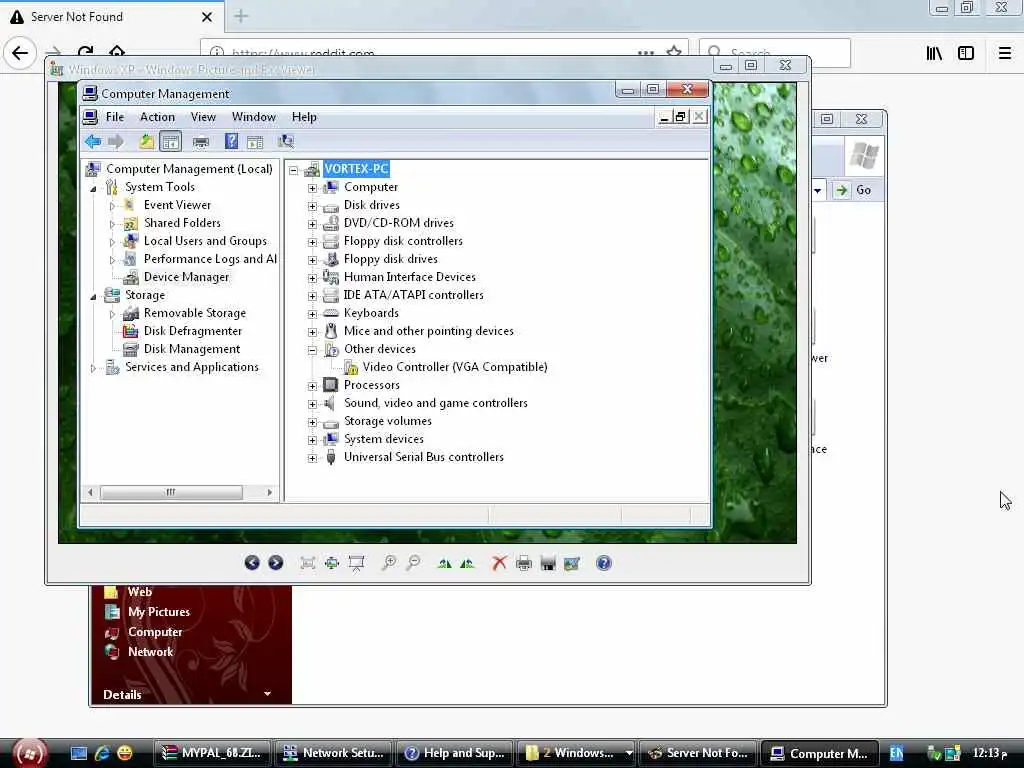This screenshot has height=768, width=1024.
Task: Click the Copy To save icon in Picture Viewer
Action: [548, 563]
